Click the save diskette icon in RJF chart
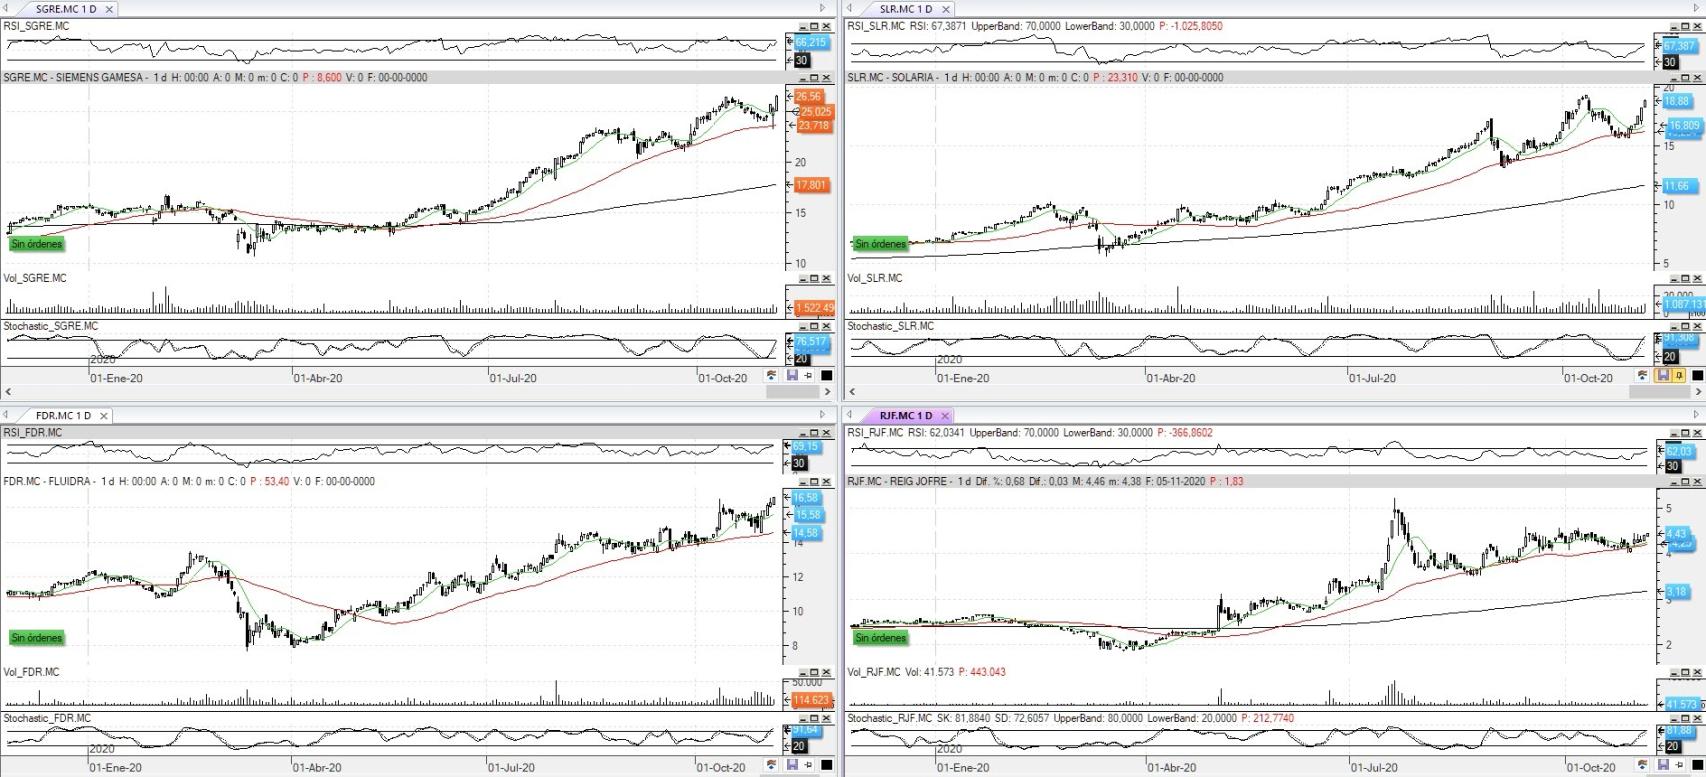Image resolution: width=1706 pixels, height=777 pixels. (1662, 766)
